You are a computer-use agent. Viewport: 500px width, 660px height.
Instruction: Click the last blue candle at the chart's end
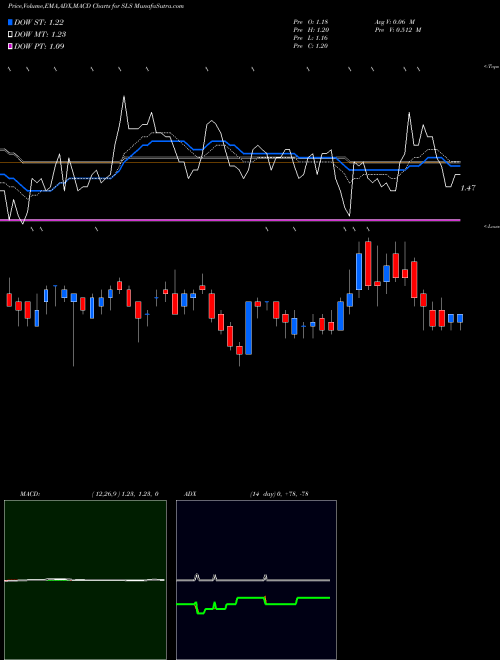460,318
